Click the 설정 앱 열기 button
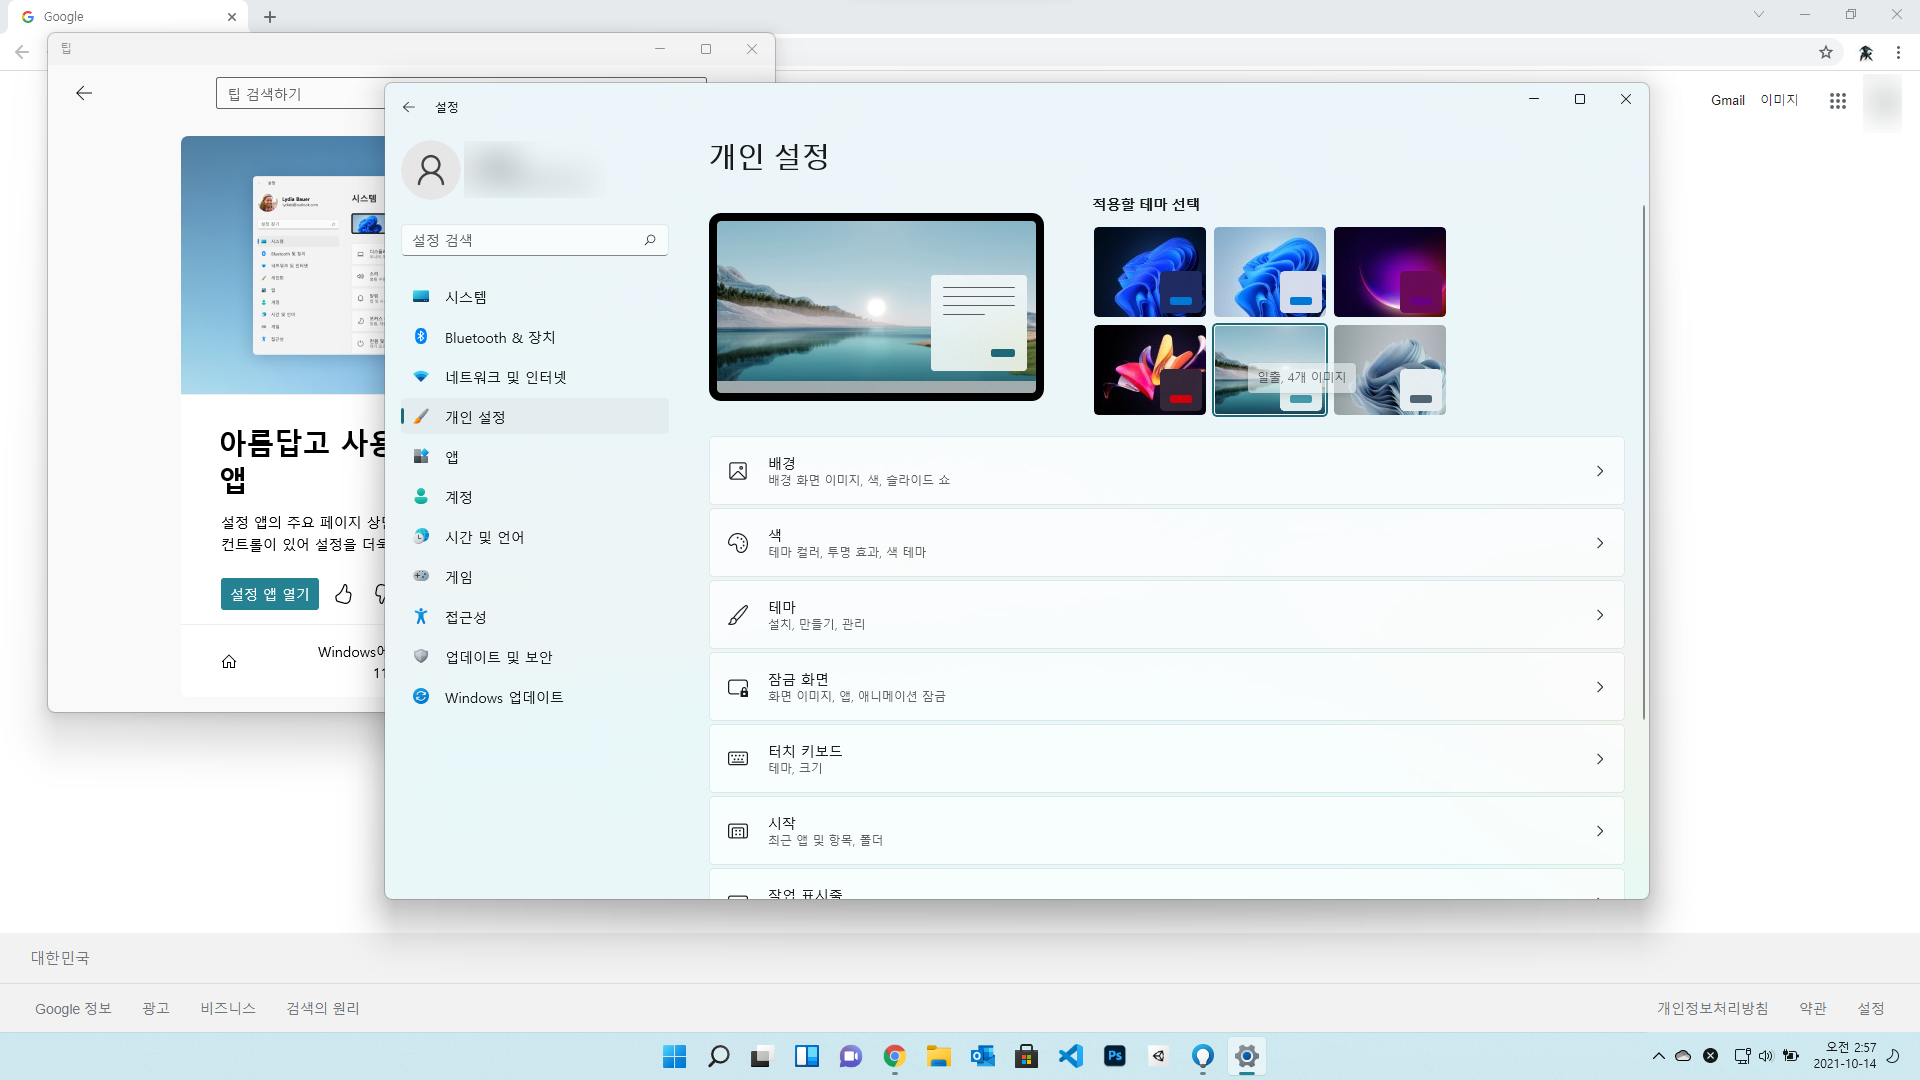Image resolution: width=1920 pixels, height=1080 pixels. pos(270,594)
